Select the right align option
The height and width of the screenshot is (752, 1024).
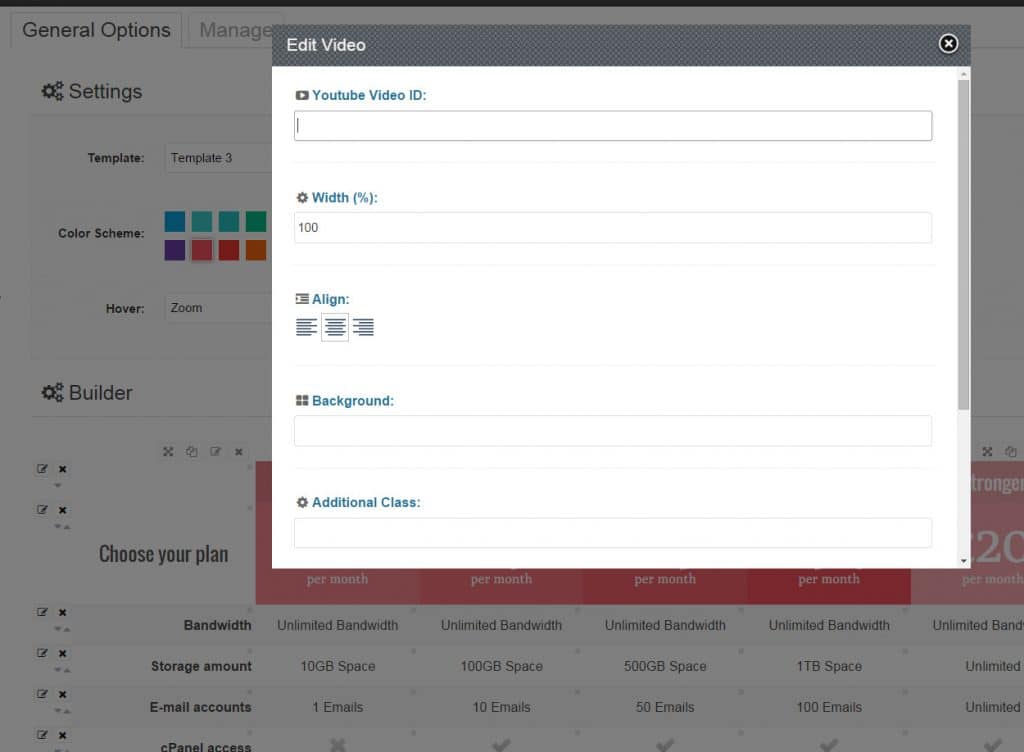point(363,327)
